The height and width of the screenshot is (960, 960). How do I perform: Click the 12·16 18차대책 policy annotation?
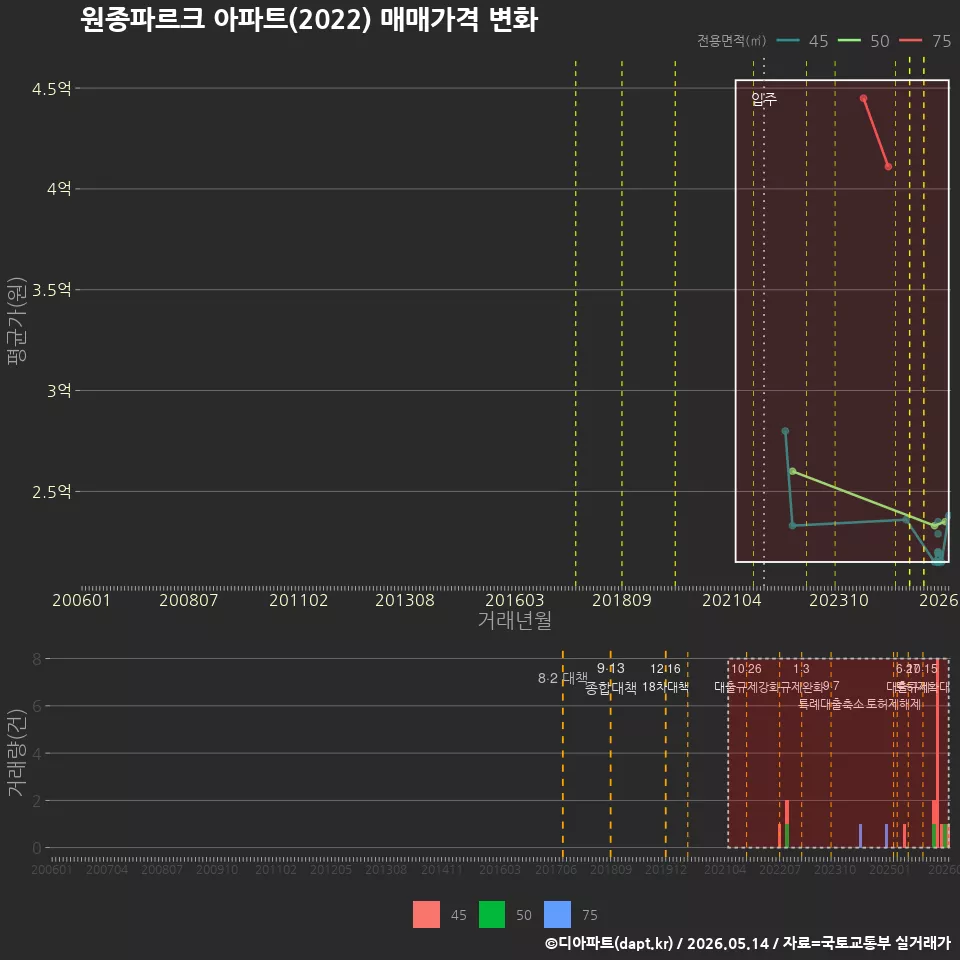(666, 678)
